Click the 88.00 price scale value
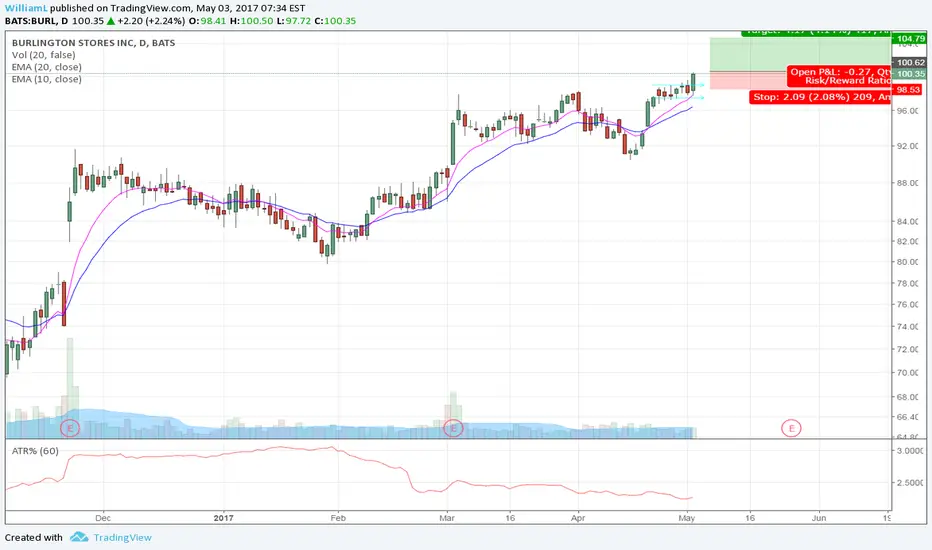The image size is (932, 550). click(x=908, y=183)
